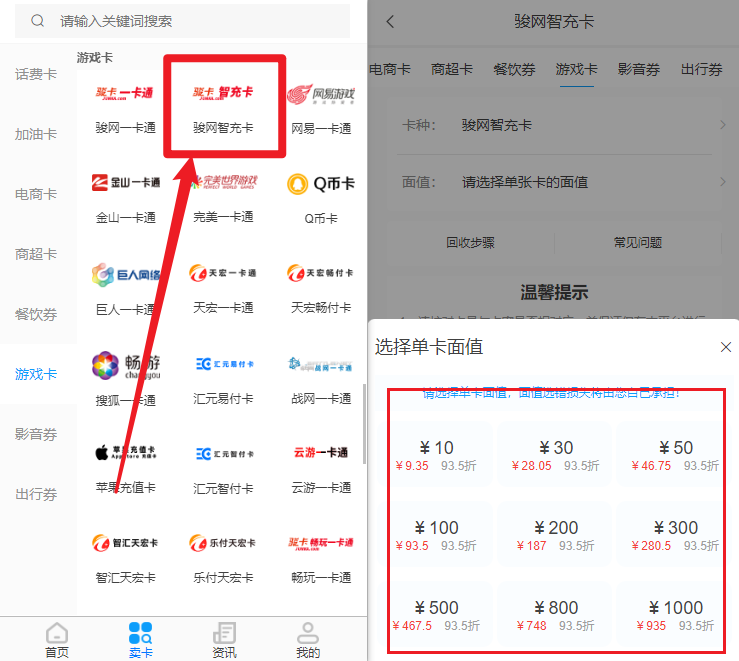Choose the ¥10 face value

coord(436,455)
